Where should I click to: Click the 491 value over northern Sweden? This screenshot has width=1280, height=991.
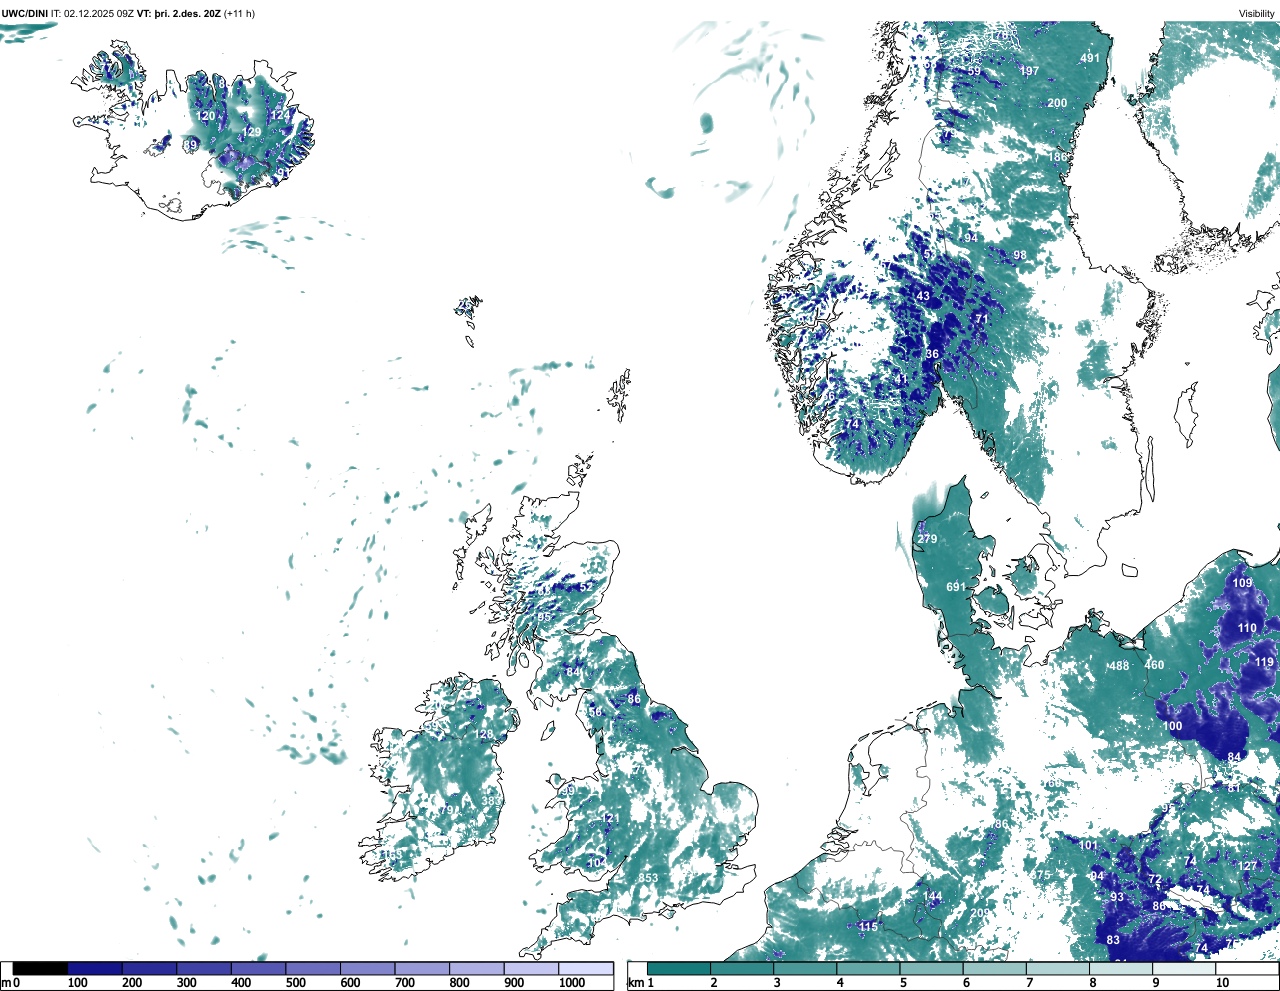click(x=1090, y=58)
